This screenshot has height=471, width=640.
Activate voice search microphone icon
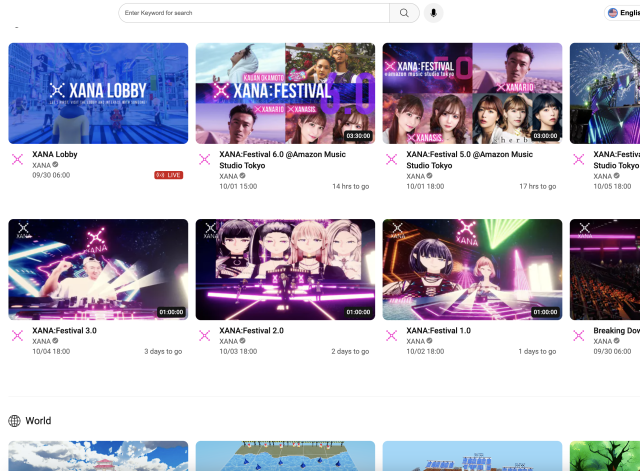[434, 13]
